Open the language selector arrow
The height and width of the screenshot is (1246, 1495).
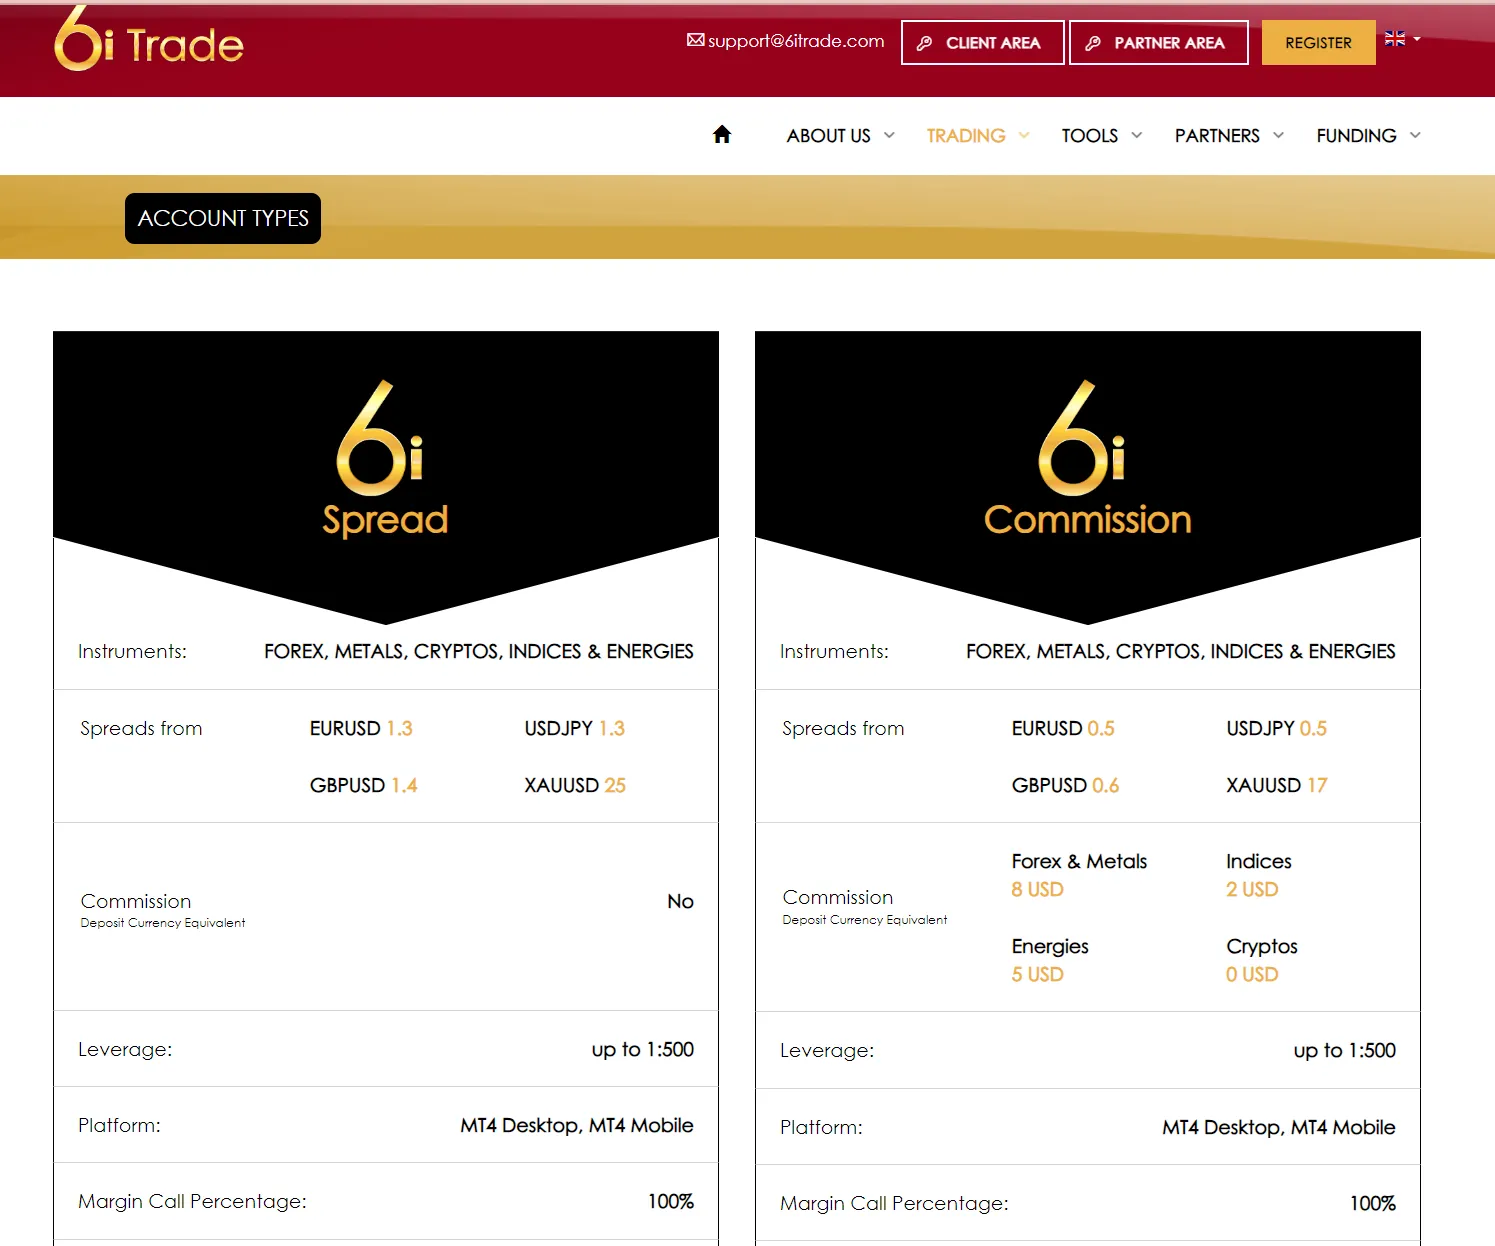pos(1417,39)
